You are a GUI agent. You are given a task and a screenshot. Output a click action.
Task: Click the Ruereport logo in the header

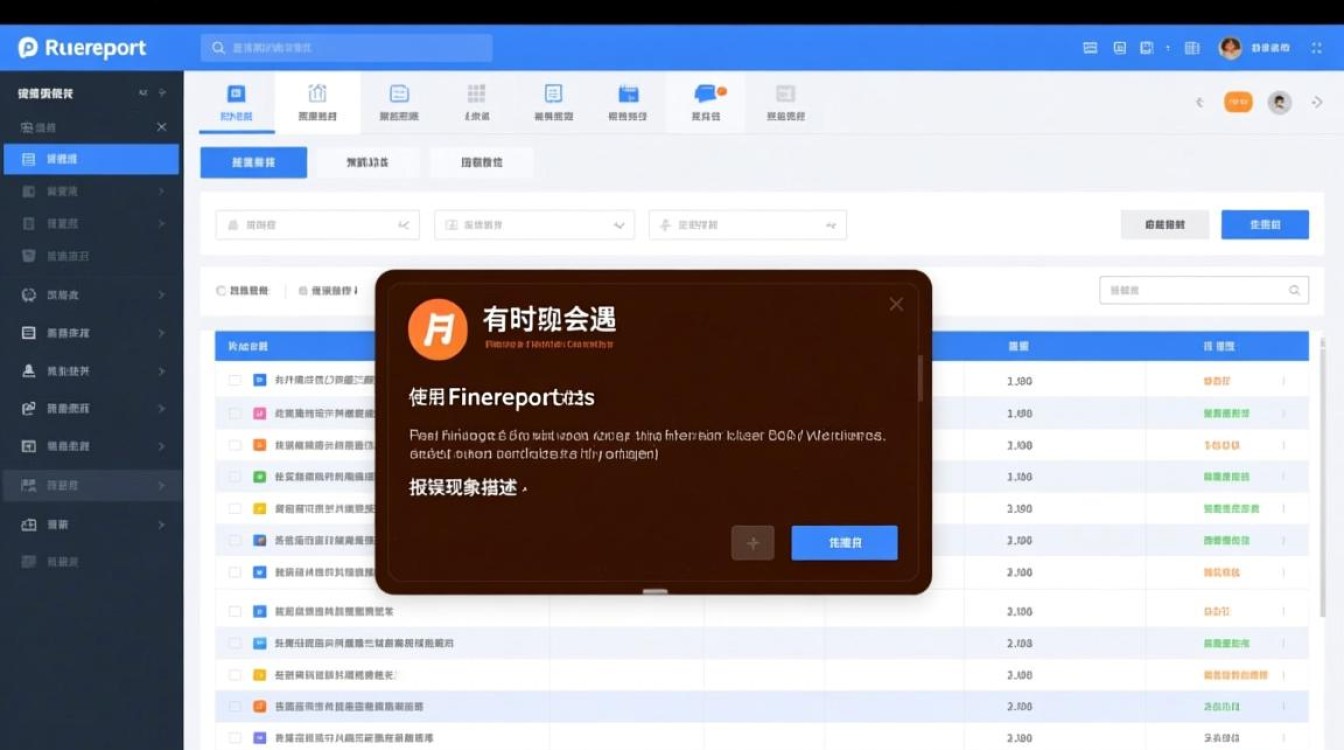click(x=82, y=48)
